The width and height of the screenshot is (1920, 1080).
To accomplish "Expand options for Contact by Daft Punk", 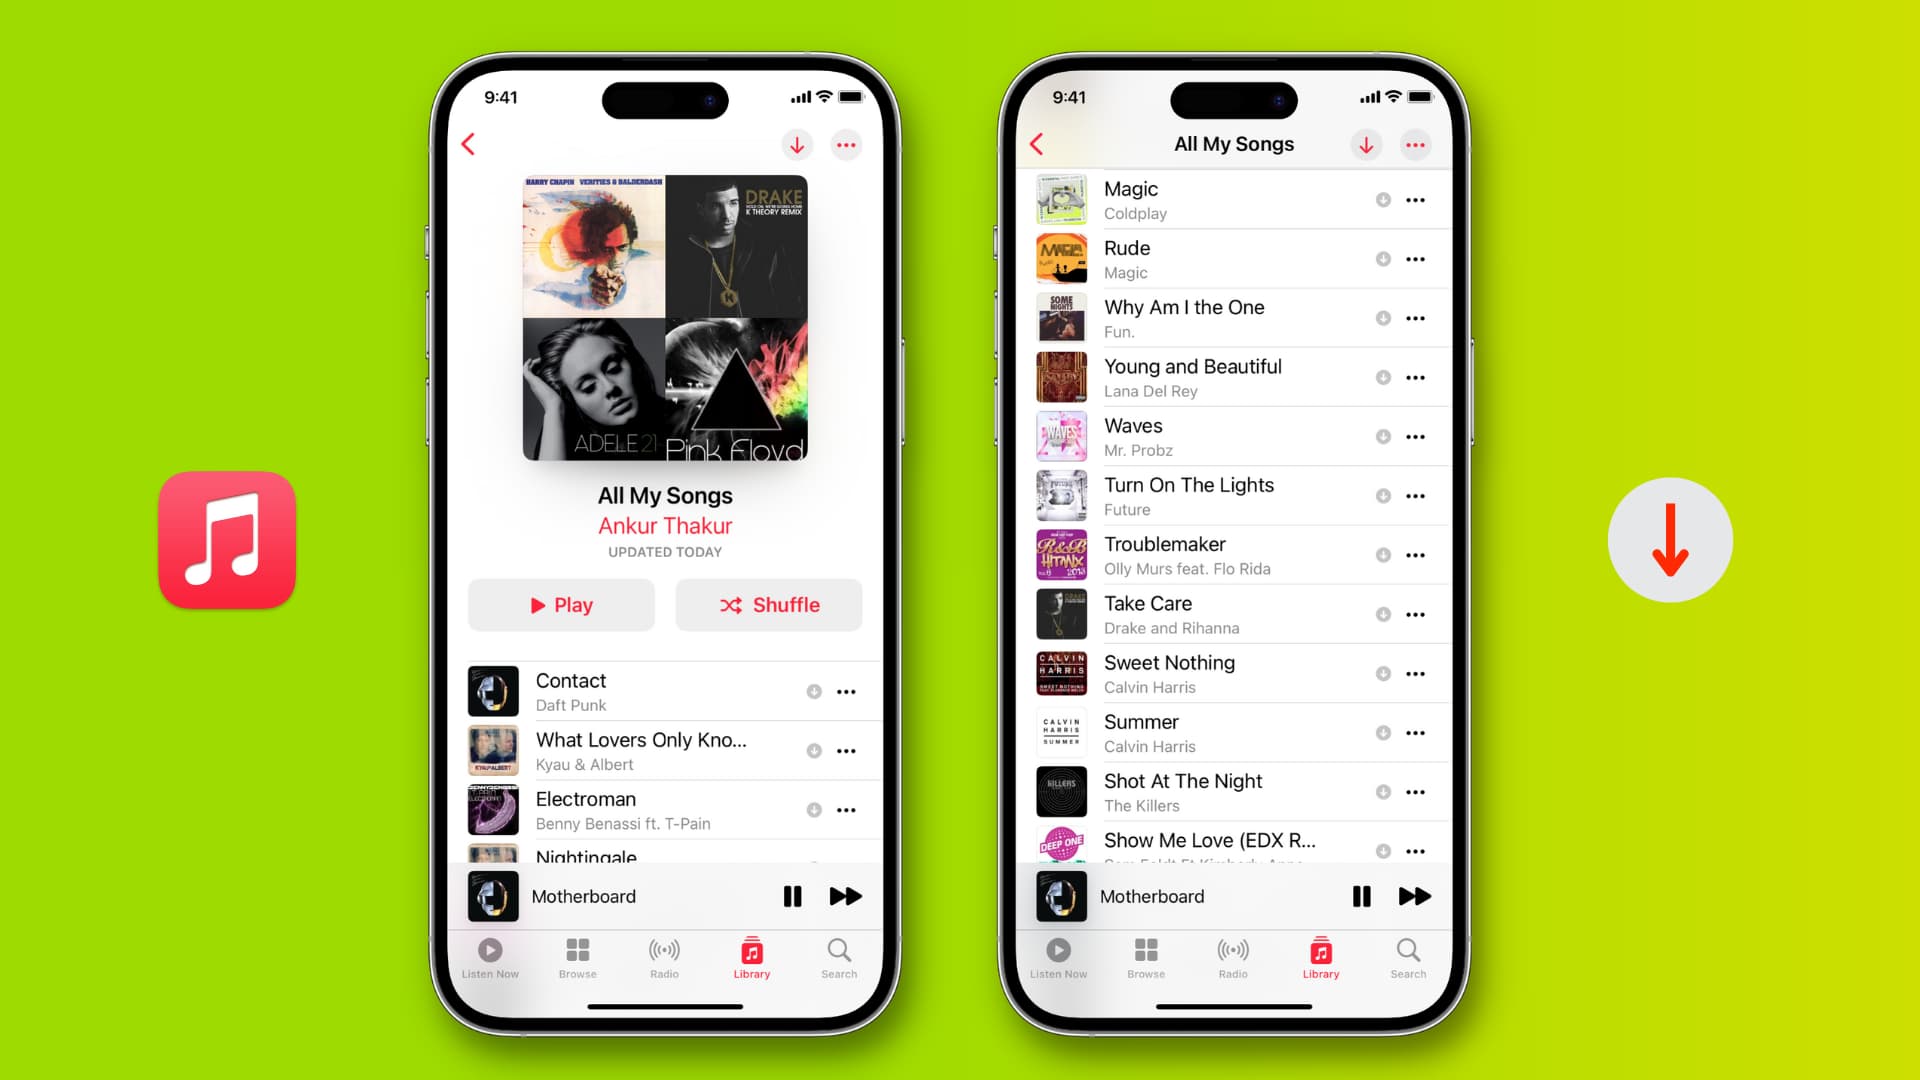I will [848, 691].
